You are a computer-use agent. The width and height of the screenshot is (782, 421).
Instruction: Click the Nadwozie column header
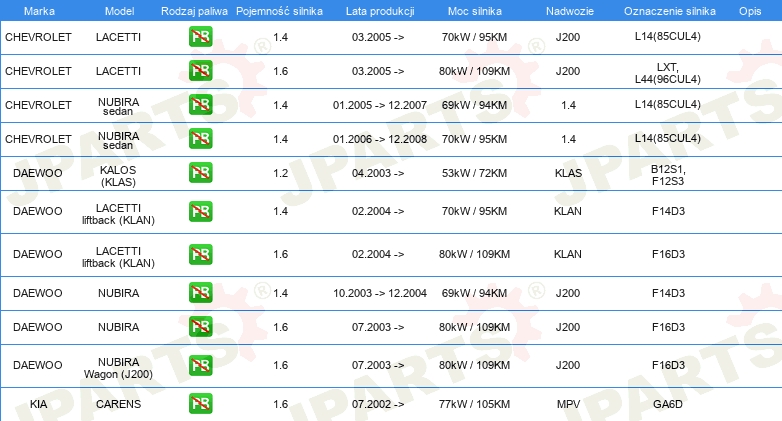[570, 11]
